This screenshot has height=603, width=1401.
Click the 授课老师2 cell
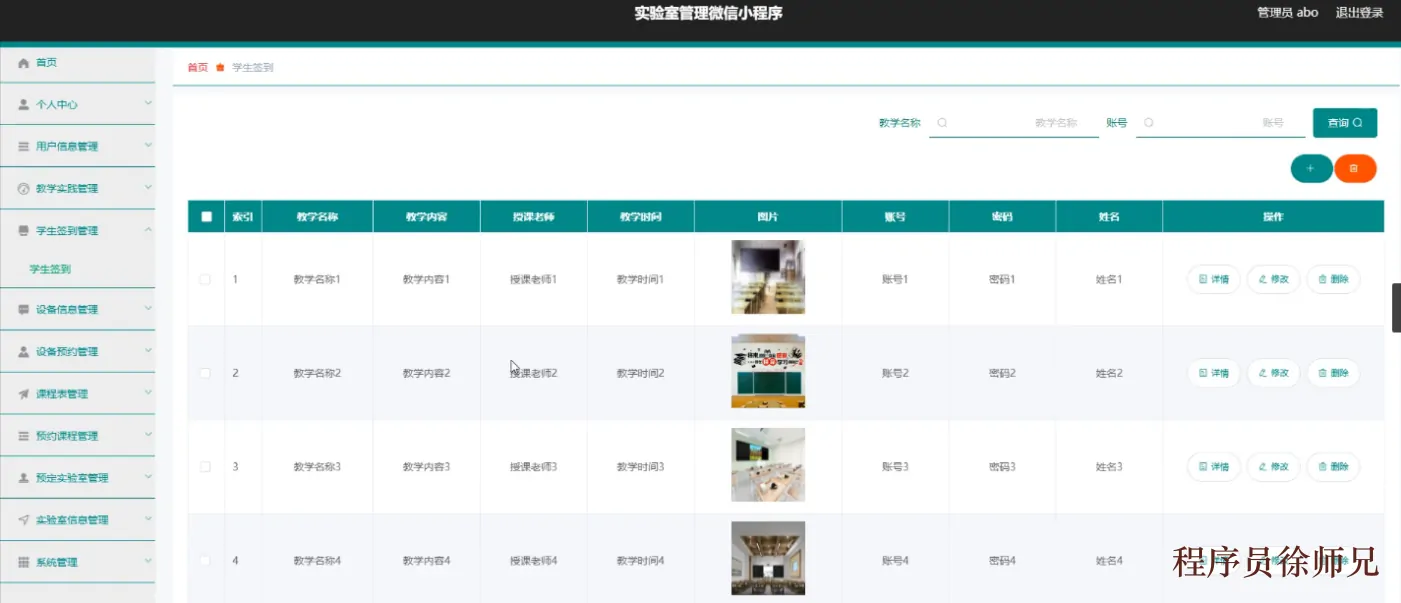(534, 373)
